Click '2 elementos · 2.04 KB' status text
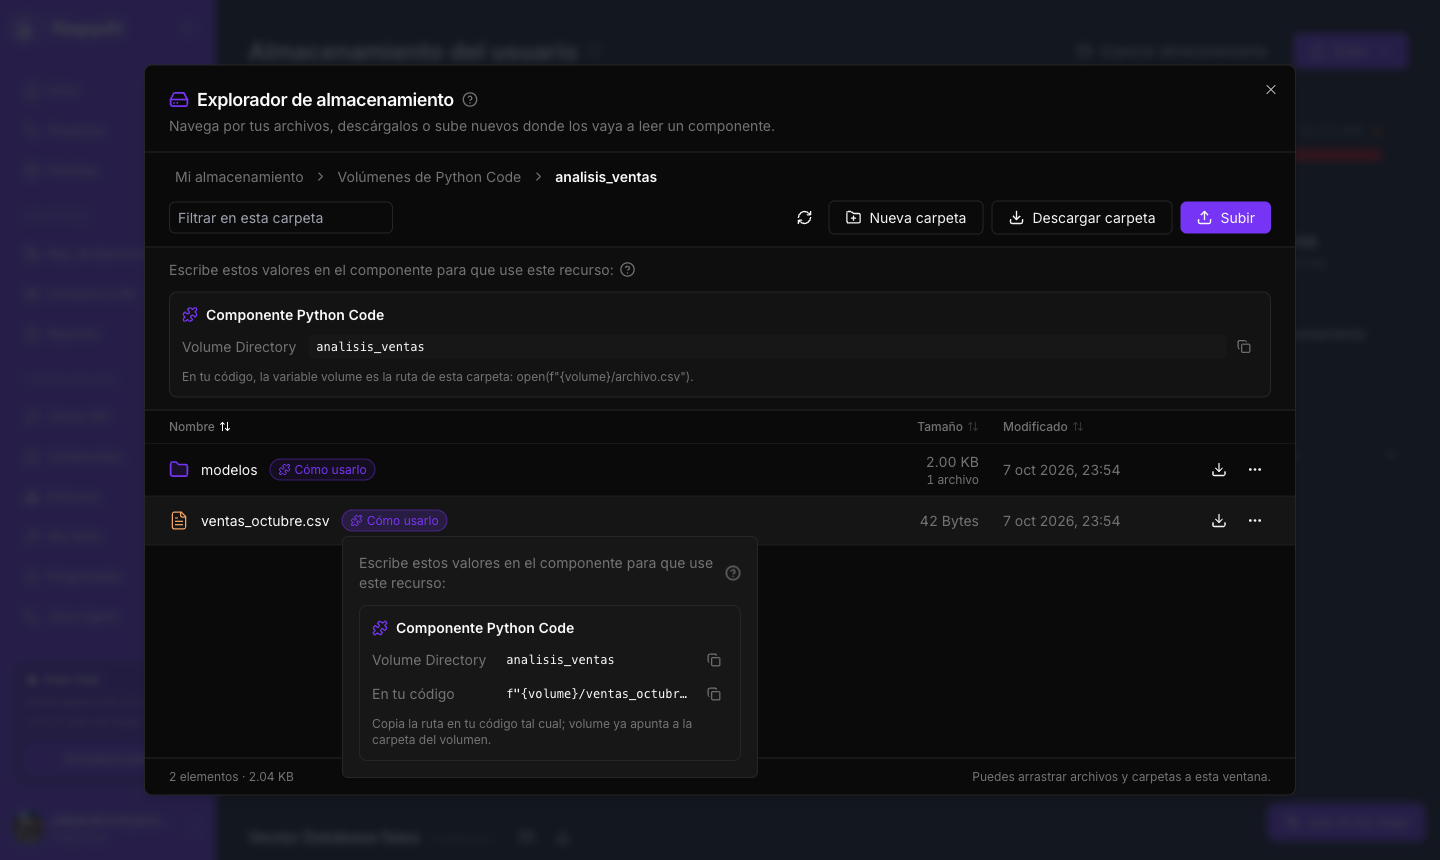Viewport: 1440px width, 860px height. click(231, 777)
